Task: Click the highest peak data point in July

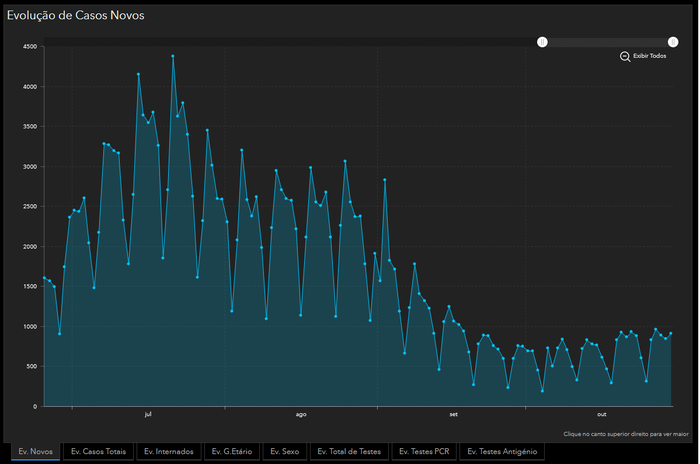Action: [172, 57]
